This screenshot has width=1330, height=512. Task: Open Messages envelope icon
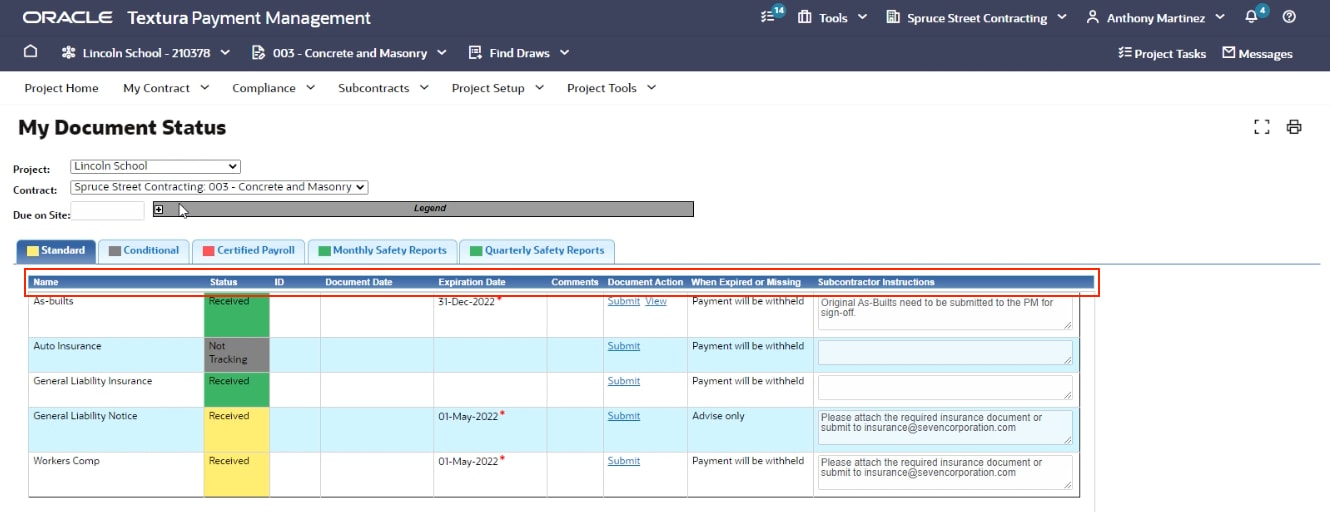(1257, 53)
